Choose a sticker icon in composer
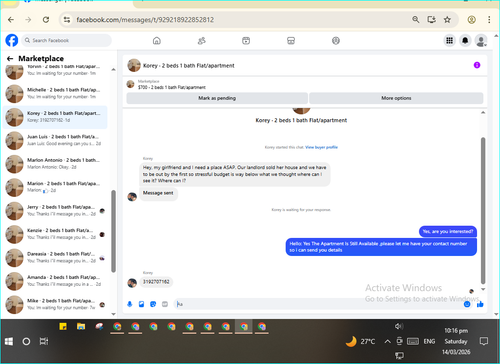The image size is (500, 364). click(153, 304)
